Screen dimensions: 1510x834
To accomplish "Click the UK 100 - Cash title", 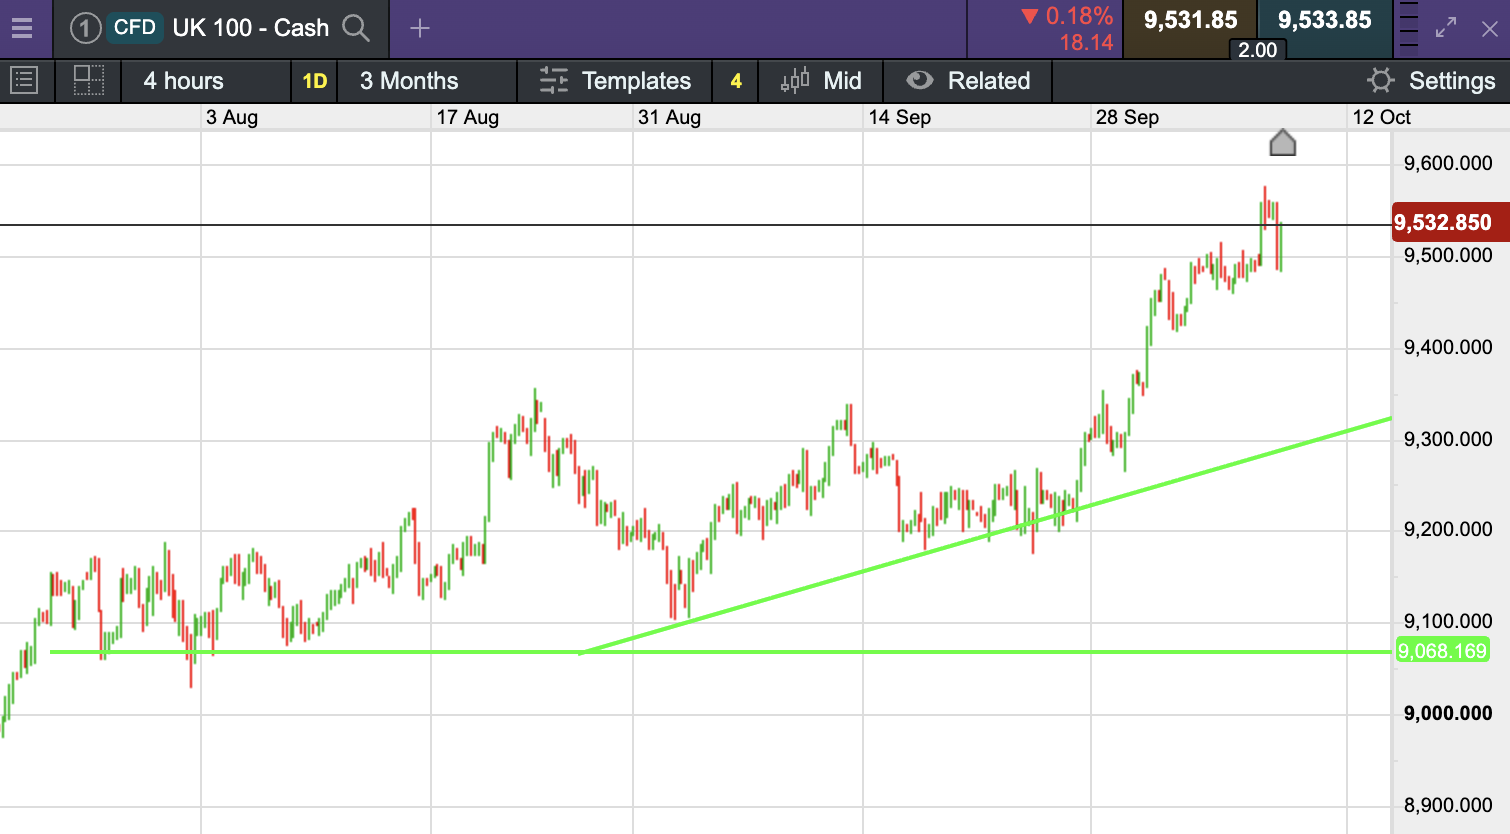I will pos(251,28).
